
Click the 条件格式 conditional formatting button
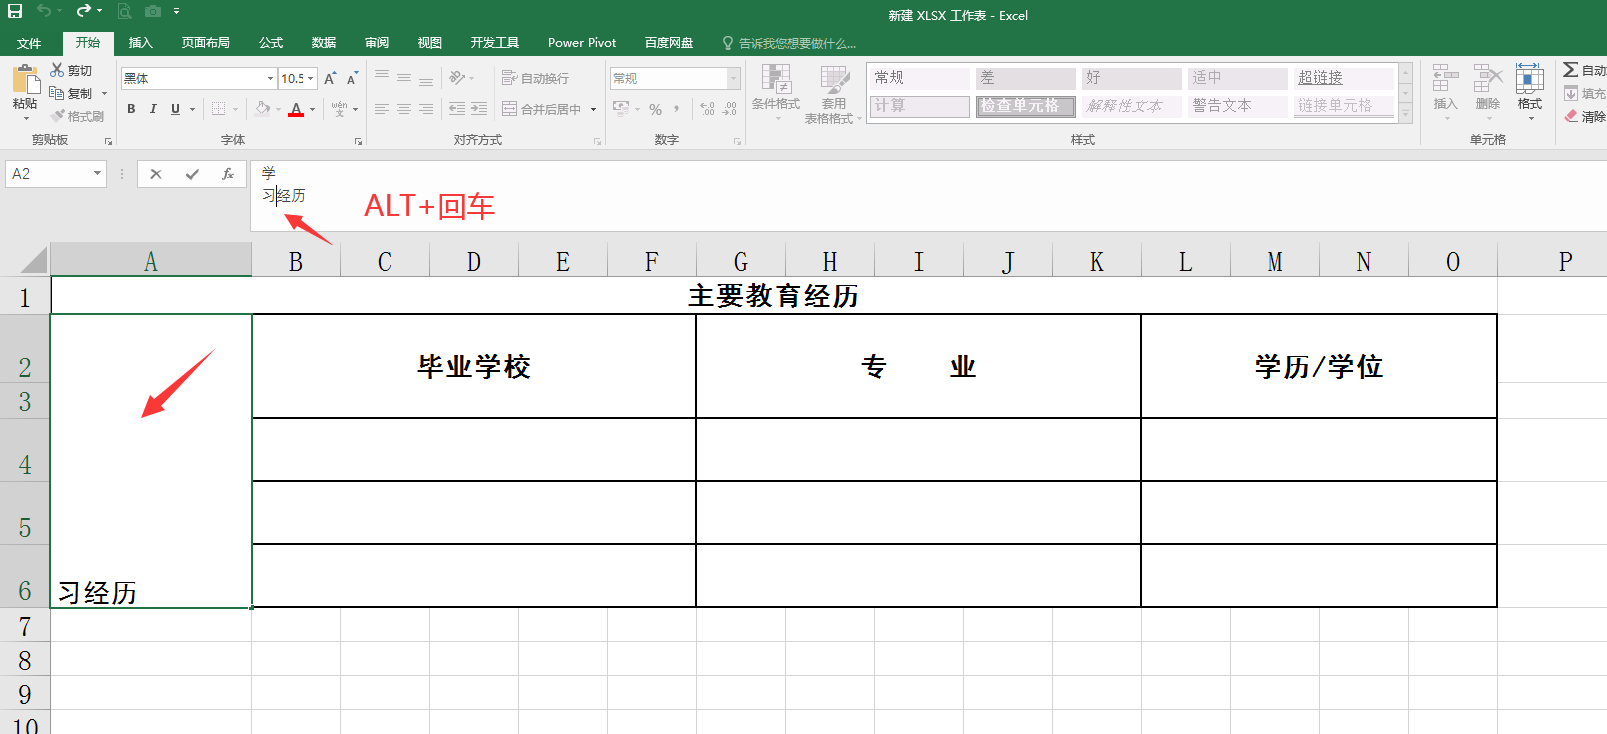[x=776, y=92]
